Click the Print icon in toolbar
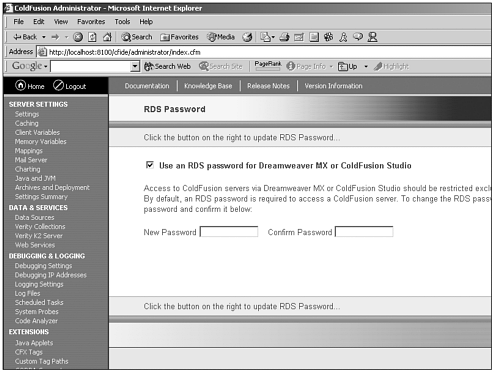The height and width of the screenshot is (372, 495). (284, 37)
